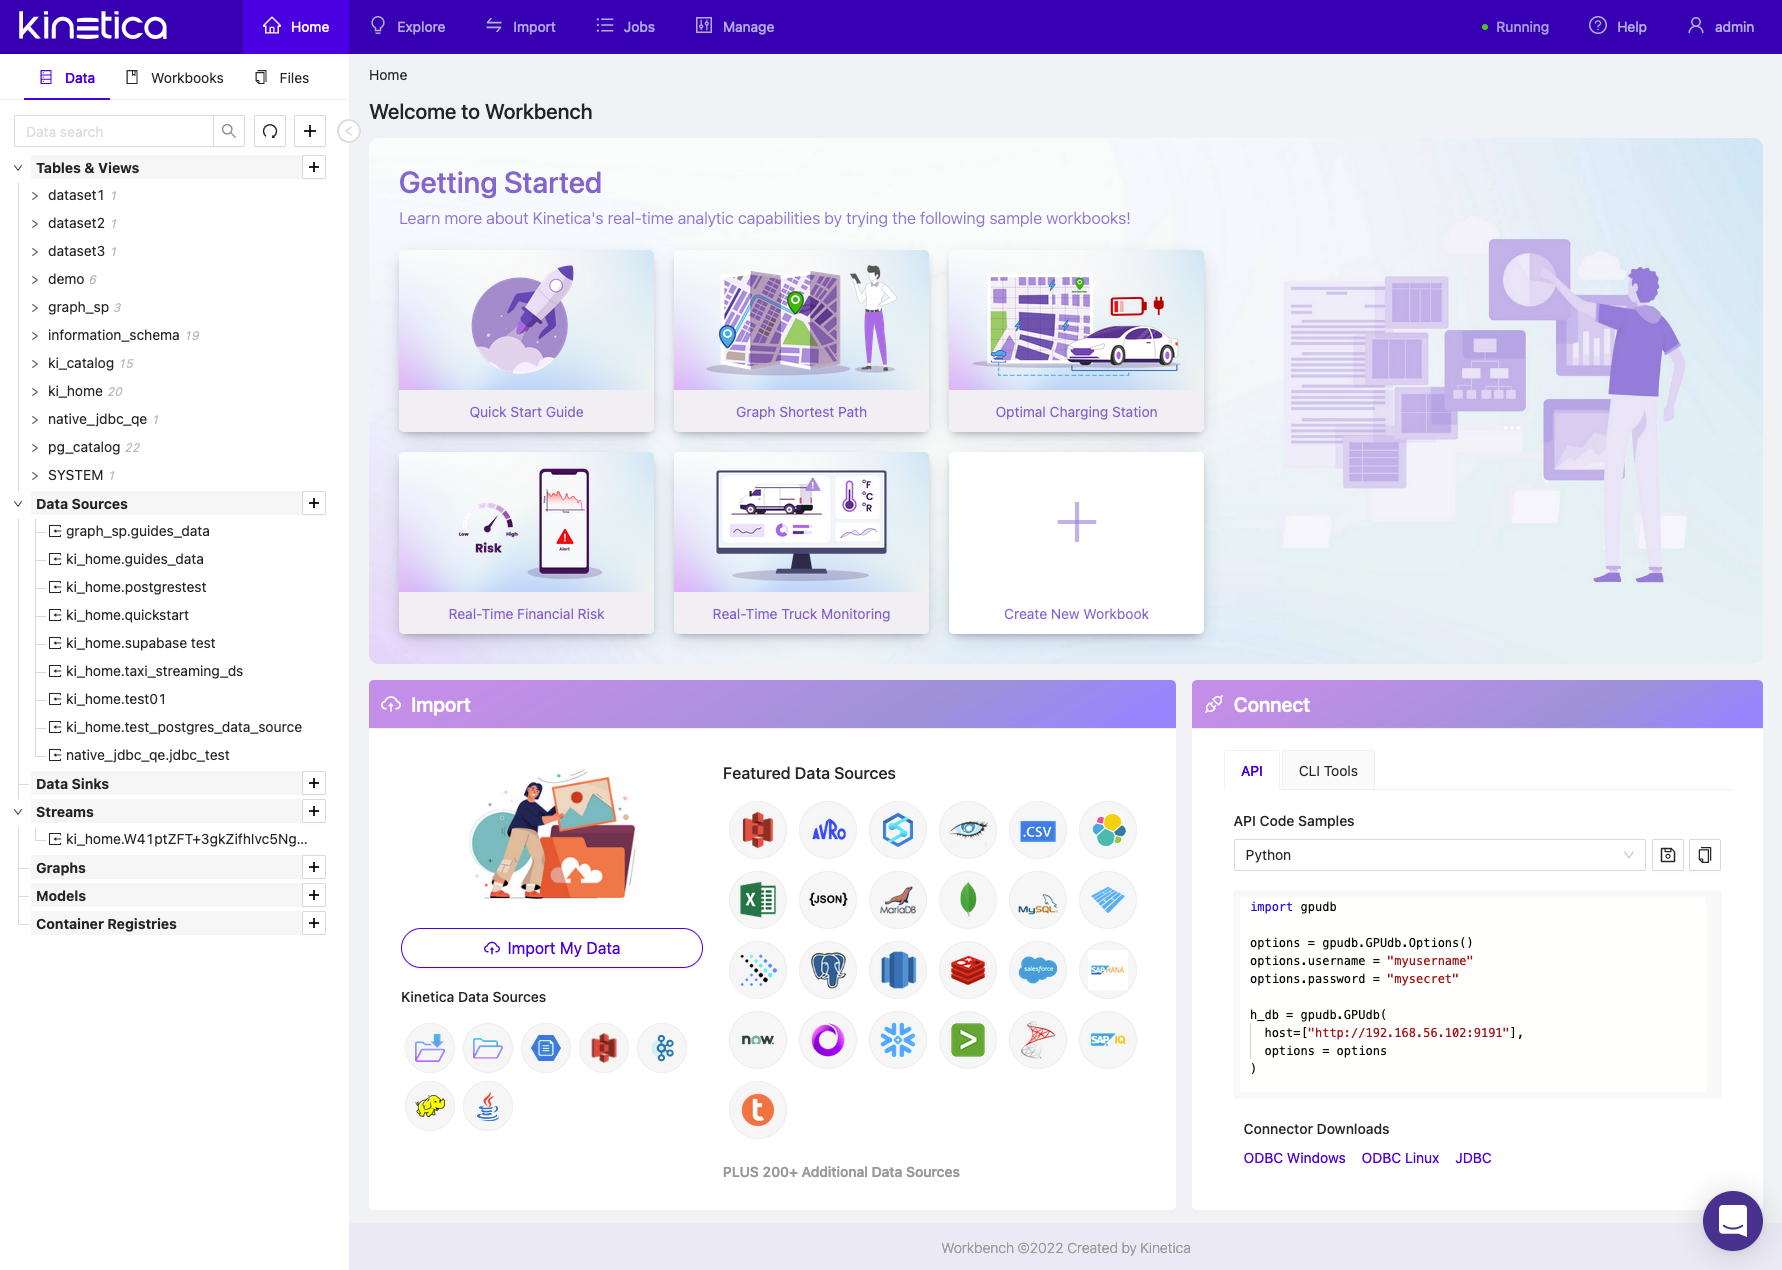Open the Real-Time Truck Monitoring workbook
The height and width of the screenshot is (1270, 1782).
coord(801,543)
